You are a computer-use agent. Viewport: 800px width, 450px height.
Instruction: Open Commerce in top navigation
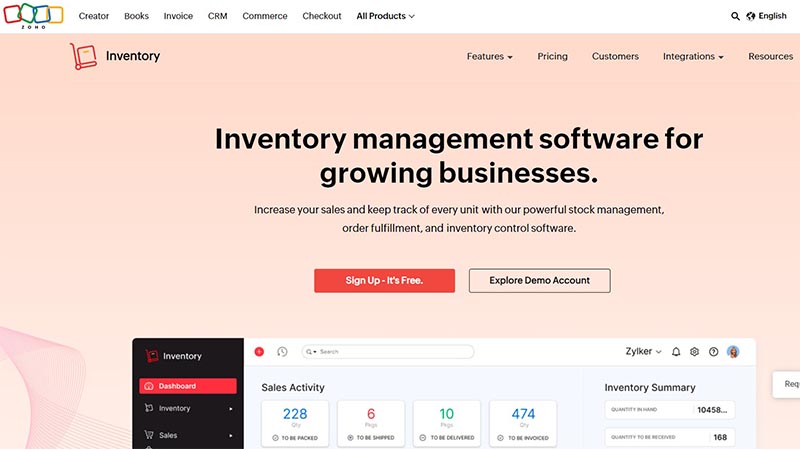265,16
